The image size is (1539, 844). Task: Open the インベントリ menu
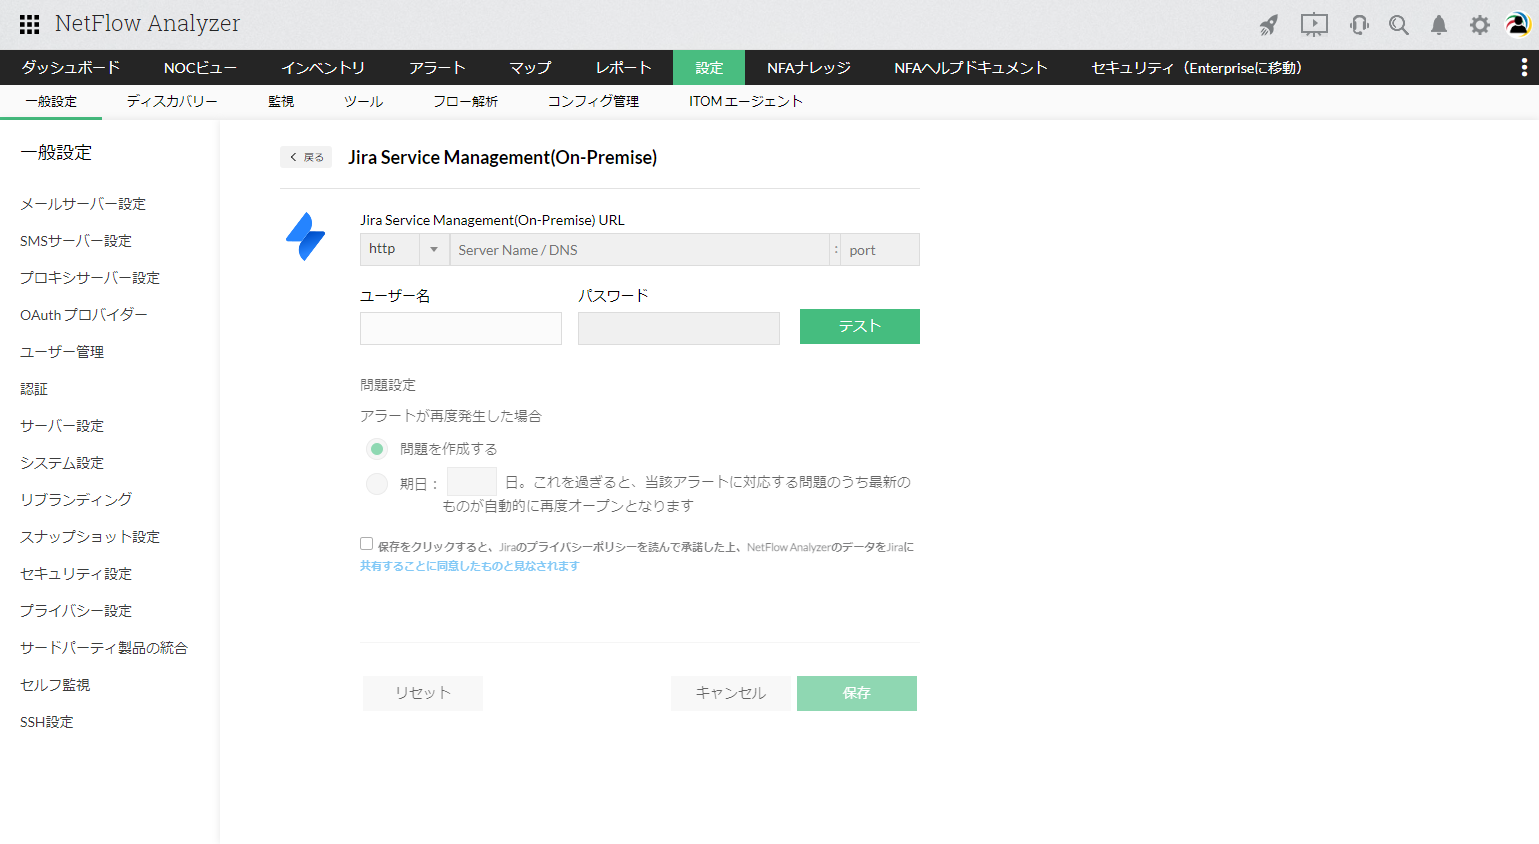point(323,68)
